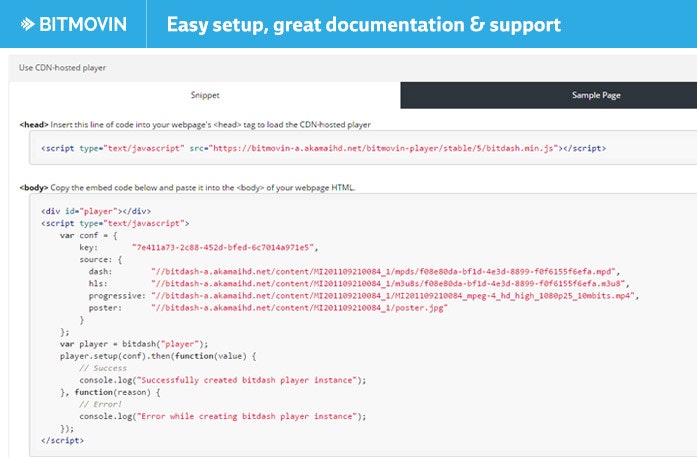
Task: Click the closing </script> tag line
Action: tap(62, 441)
